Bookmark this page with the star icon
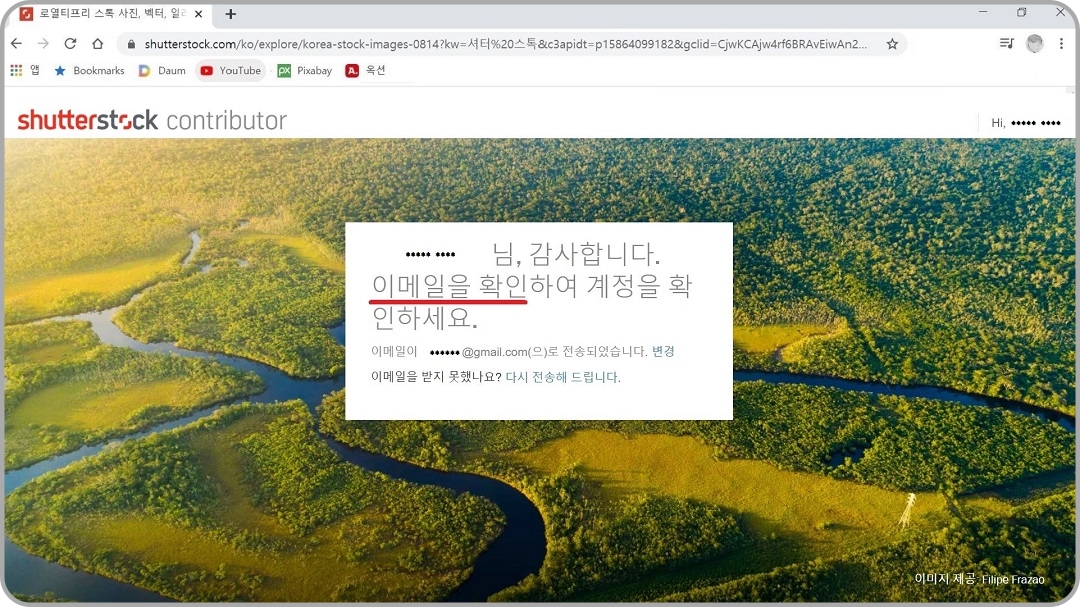This screenshot has height=607, width=1080. pyautogui.click(x=890, y=43)
